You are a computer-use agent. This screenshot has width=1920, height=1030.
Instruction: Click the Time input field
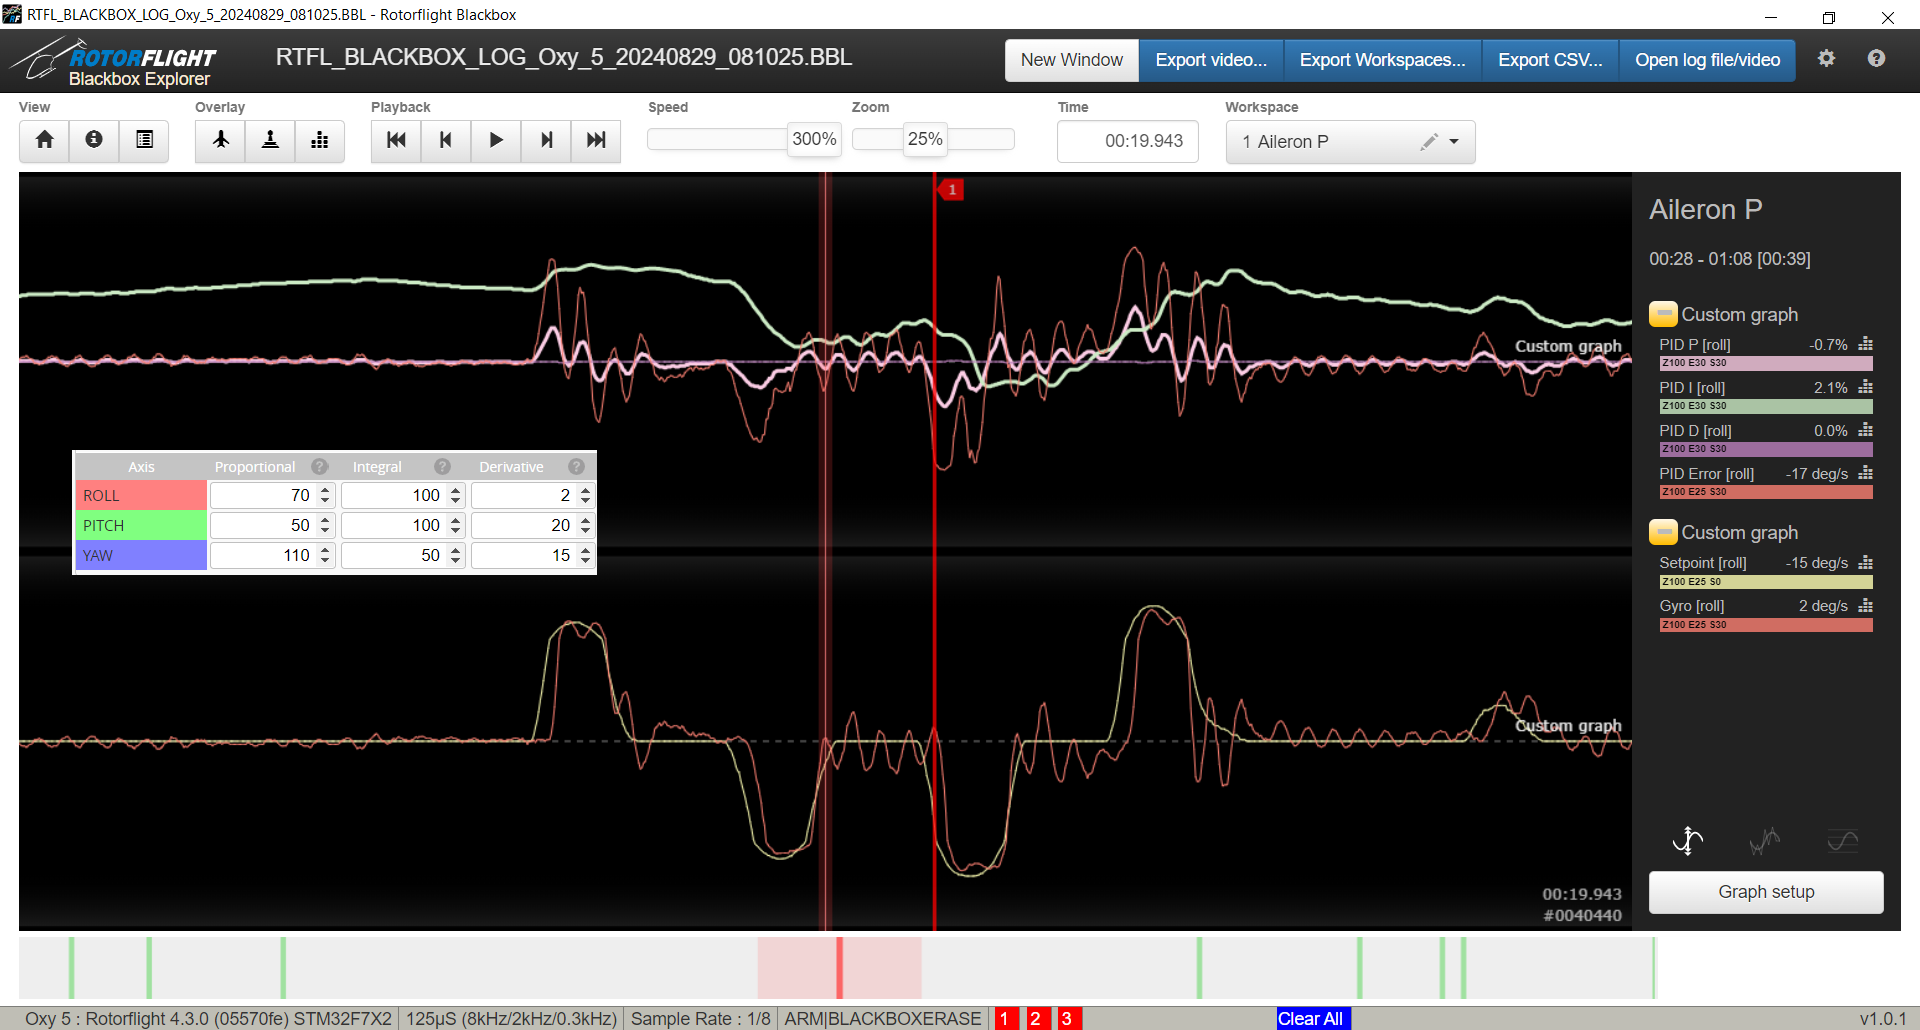(x=1128, y=142)
